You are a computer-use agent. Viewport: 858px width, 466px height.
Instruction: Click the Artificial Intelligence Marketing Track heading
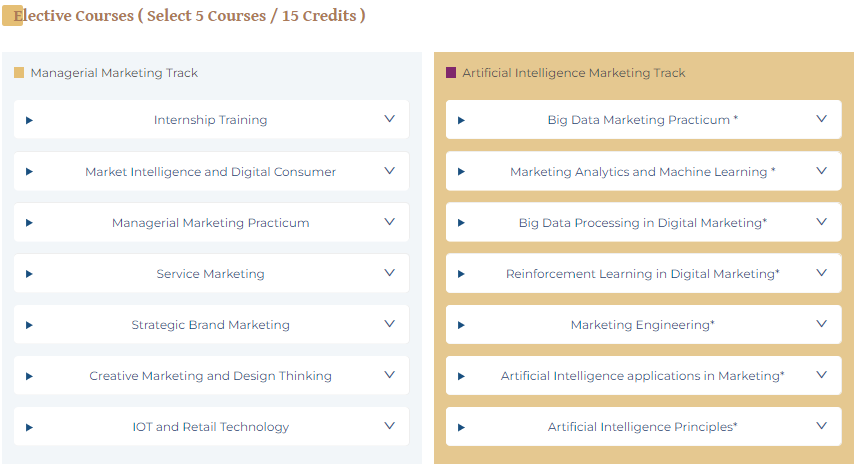click(x=573, y=73)
